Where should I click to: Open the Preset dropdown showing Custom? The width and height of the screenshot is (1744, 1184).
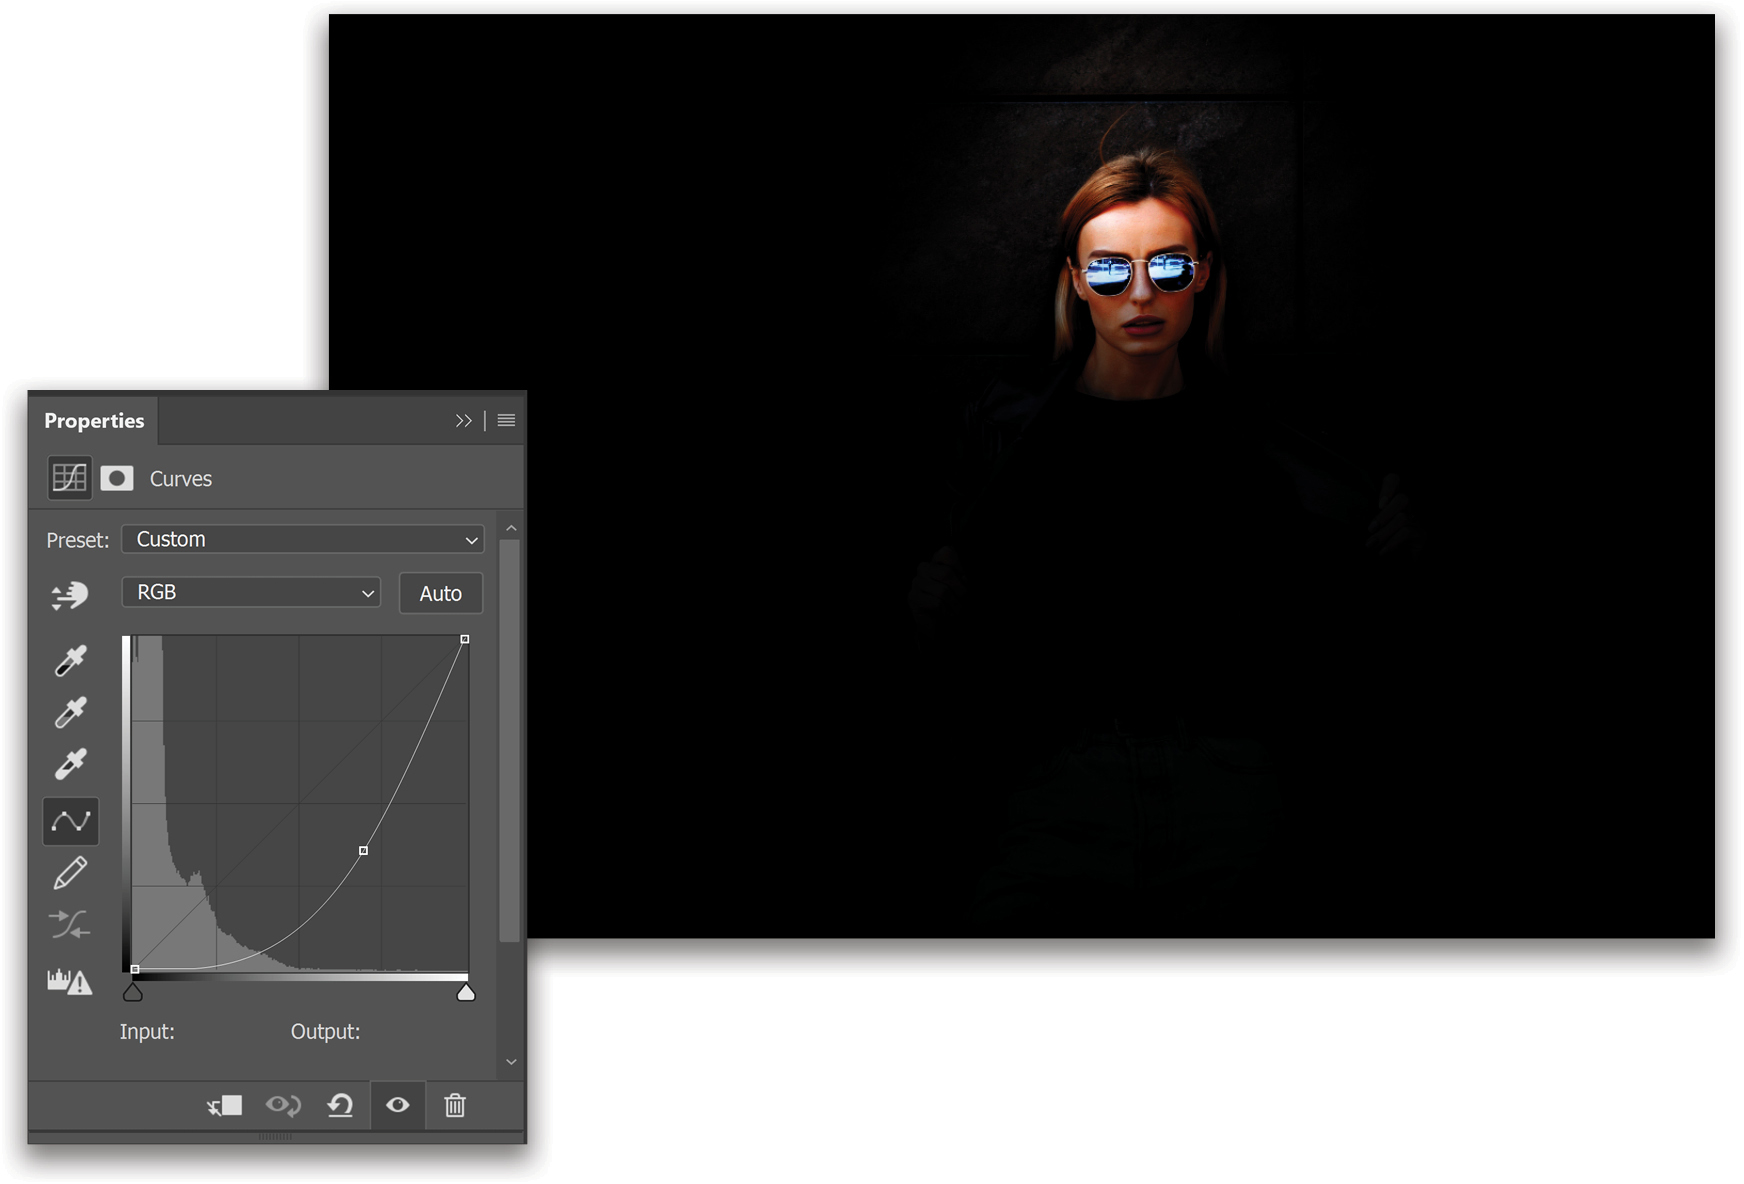pyautogui.click(x=302, y=539)
